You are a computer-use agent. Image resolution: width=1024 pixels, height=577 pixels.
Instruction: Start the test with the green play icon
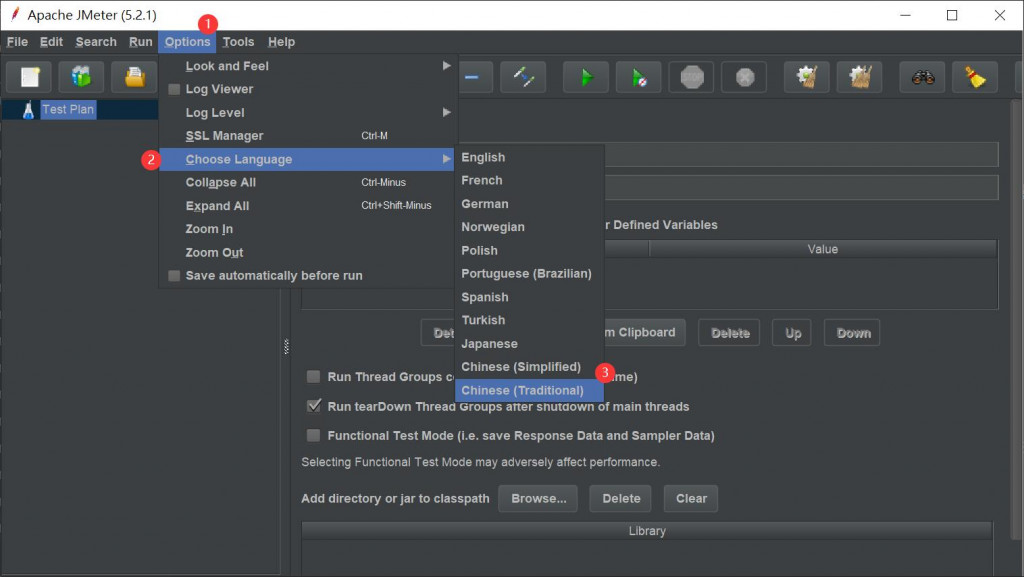pyautogui.click(x=586, y=78)
